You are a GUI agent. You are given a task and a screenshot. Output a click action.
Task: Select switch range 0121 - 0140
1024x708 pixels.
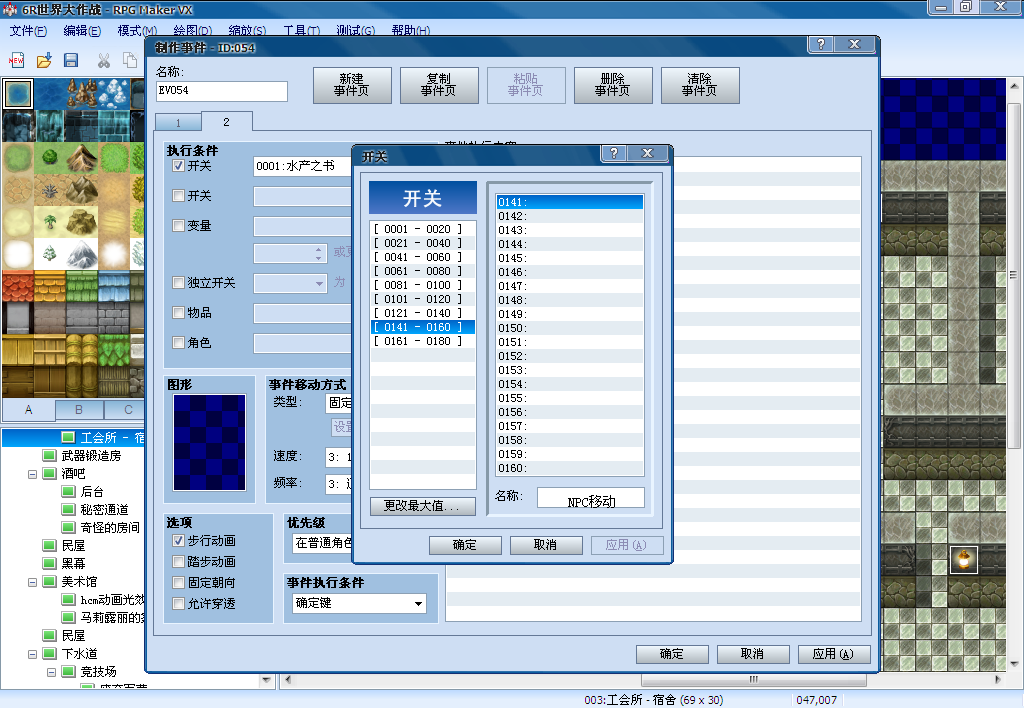click(x=423, y=314)
